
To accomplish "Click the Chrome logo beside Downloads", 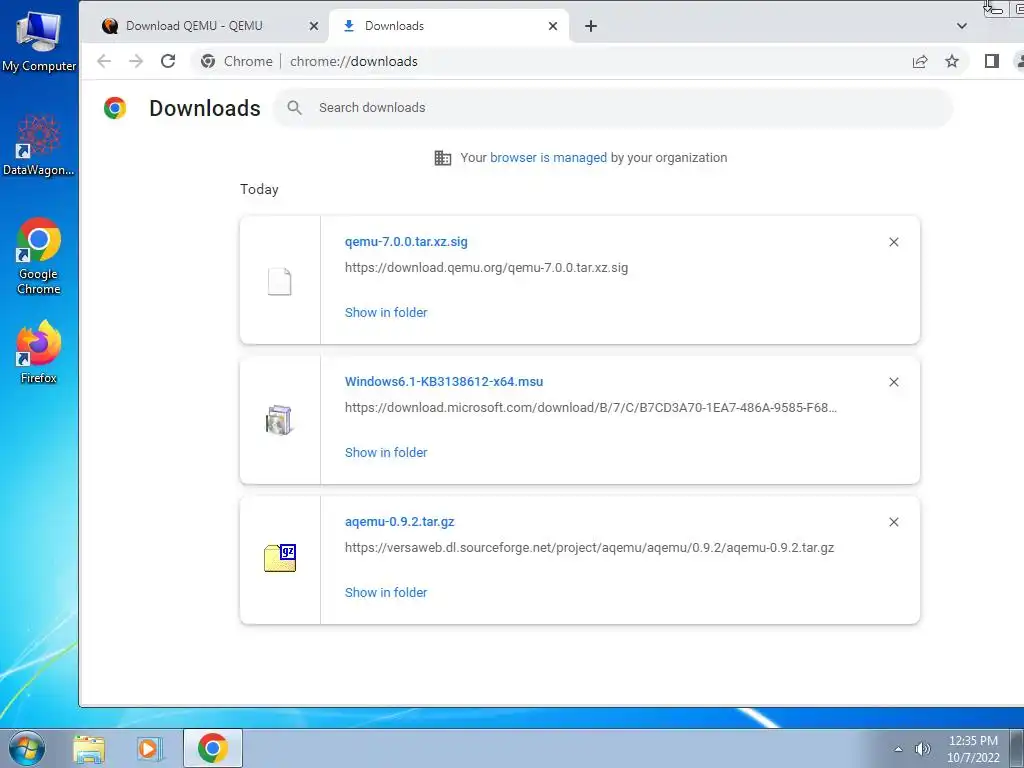I will tap(115, 108).
